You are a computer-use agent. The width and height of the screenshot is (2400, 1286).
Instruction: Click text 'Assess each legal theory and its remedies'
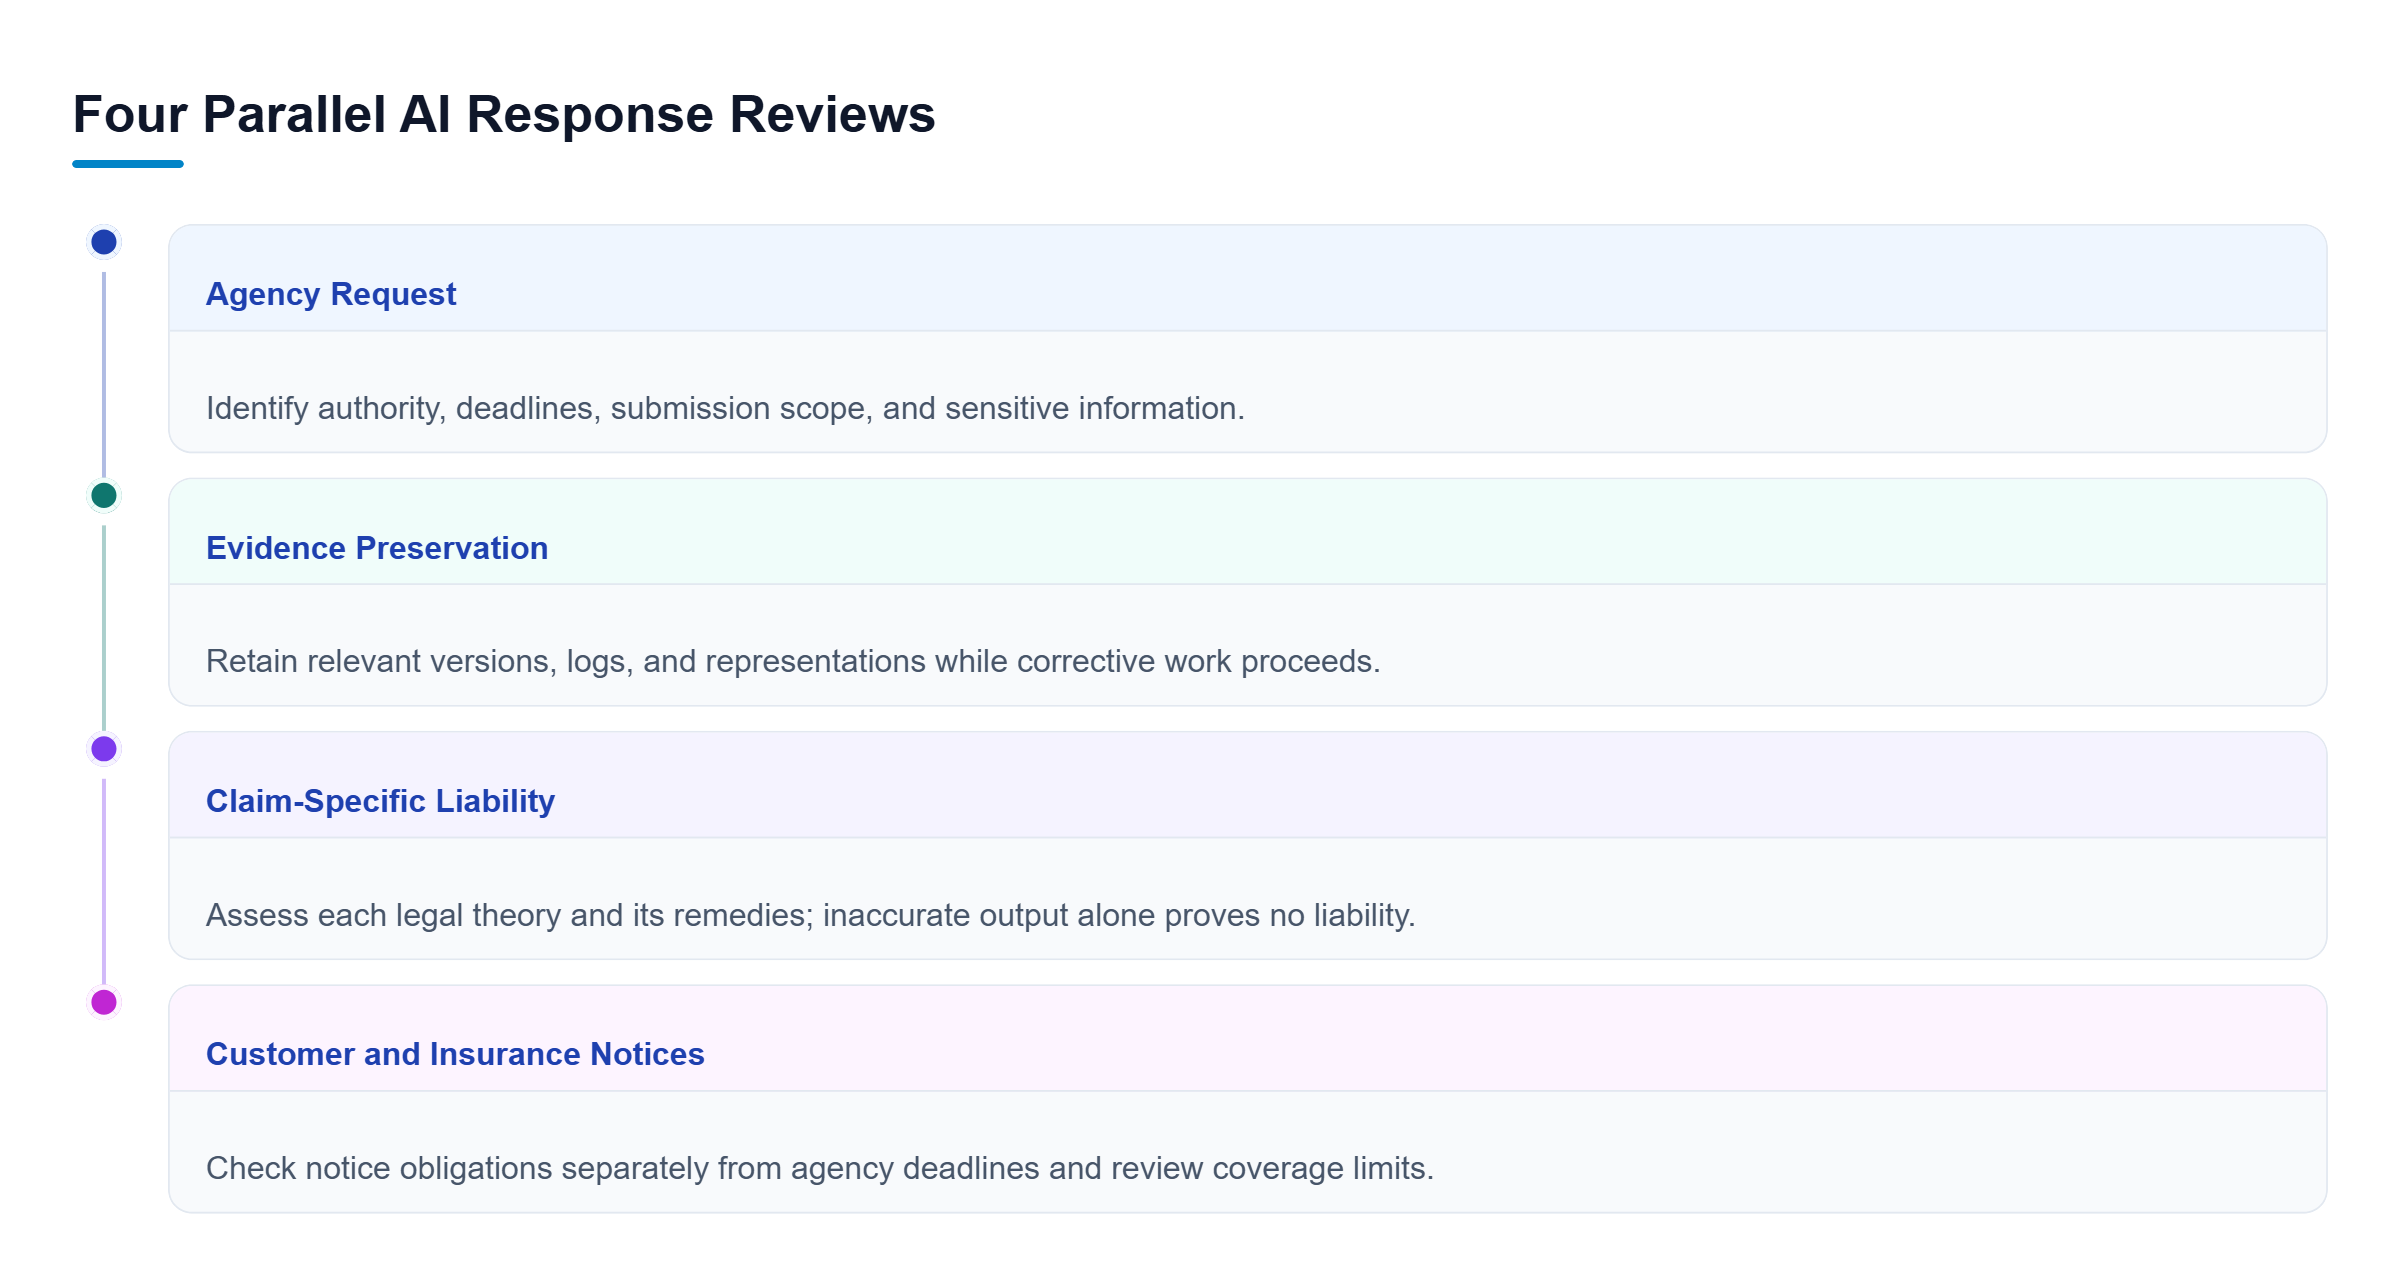509,915
